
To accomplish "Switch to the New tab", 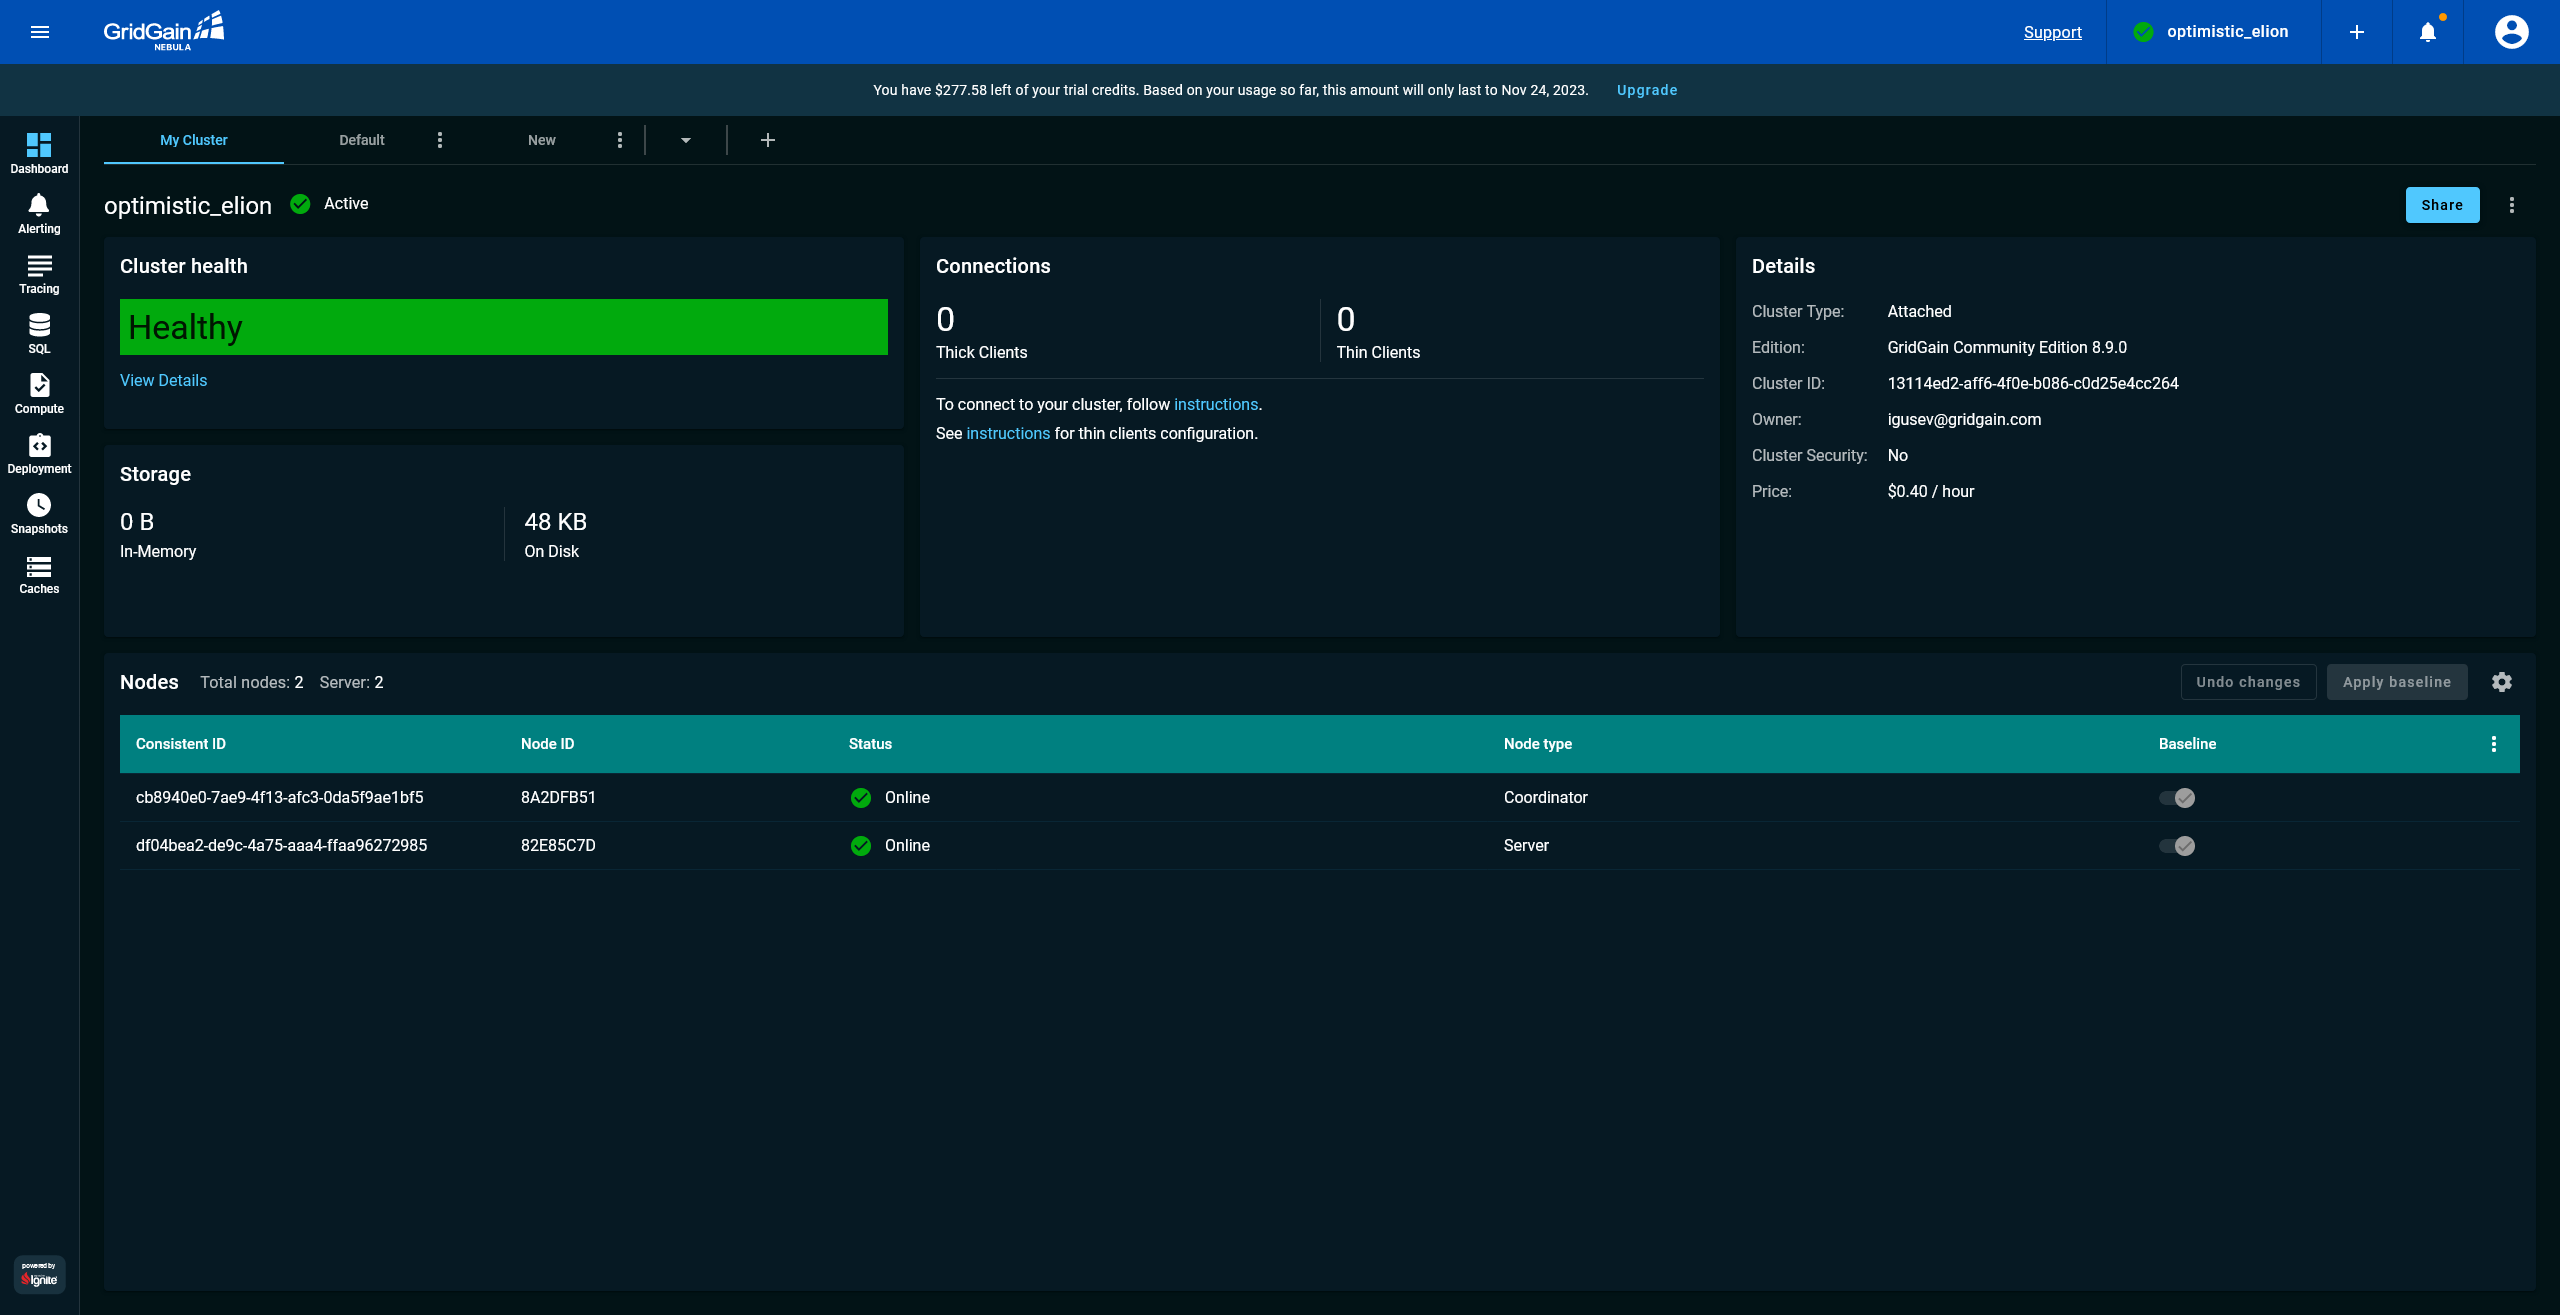I will tap(542, 140).
